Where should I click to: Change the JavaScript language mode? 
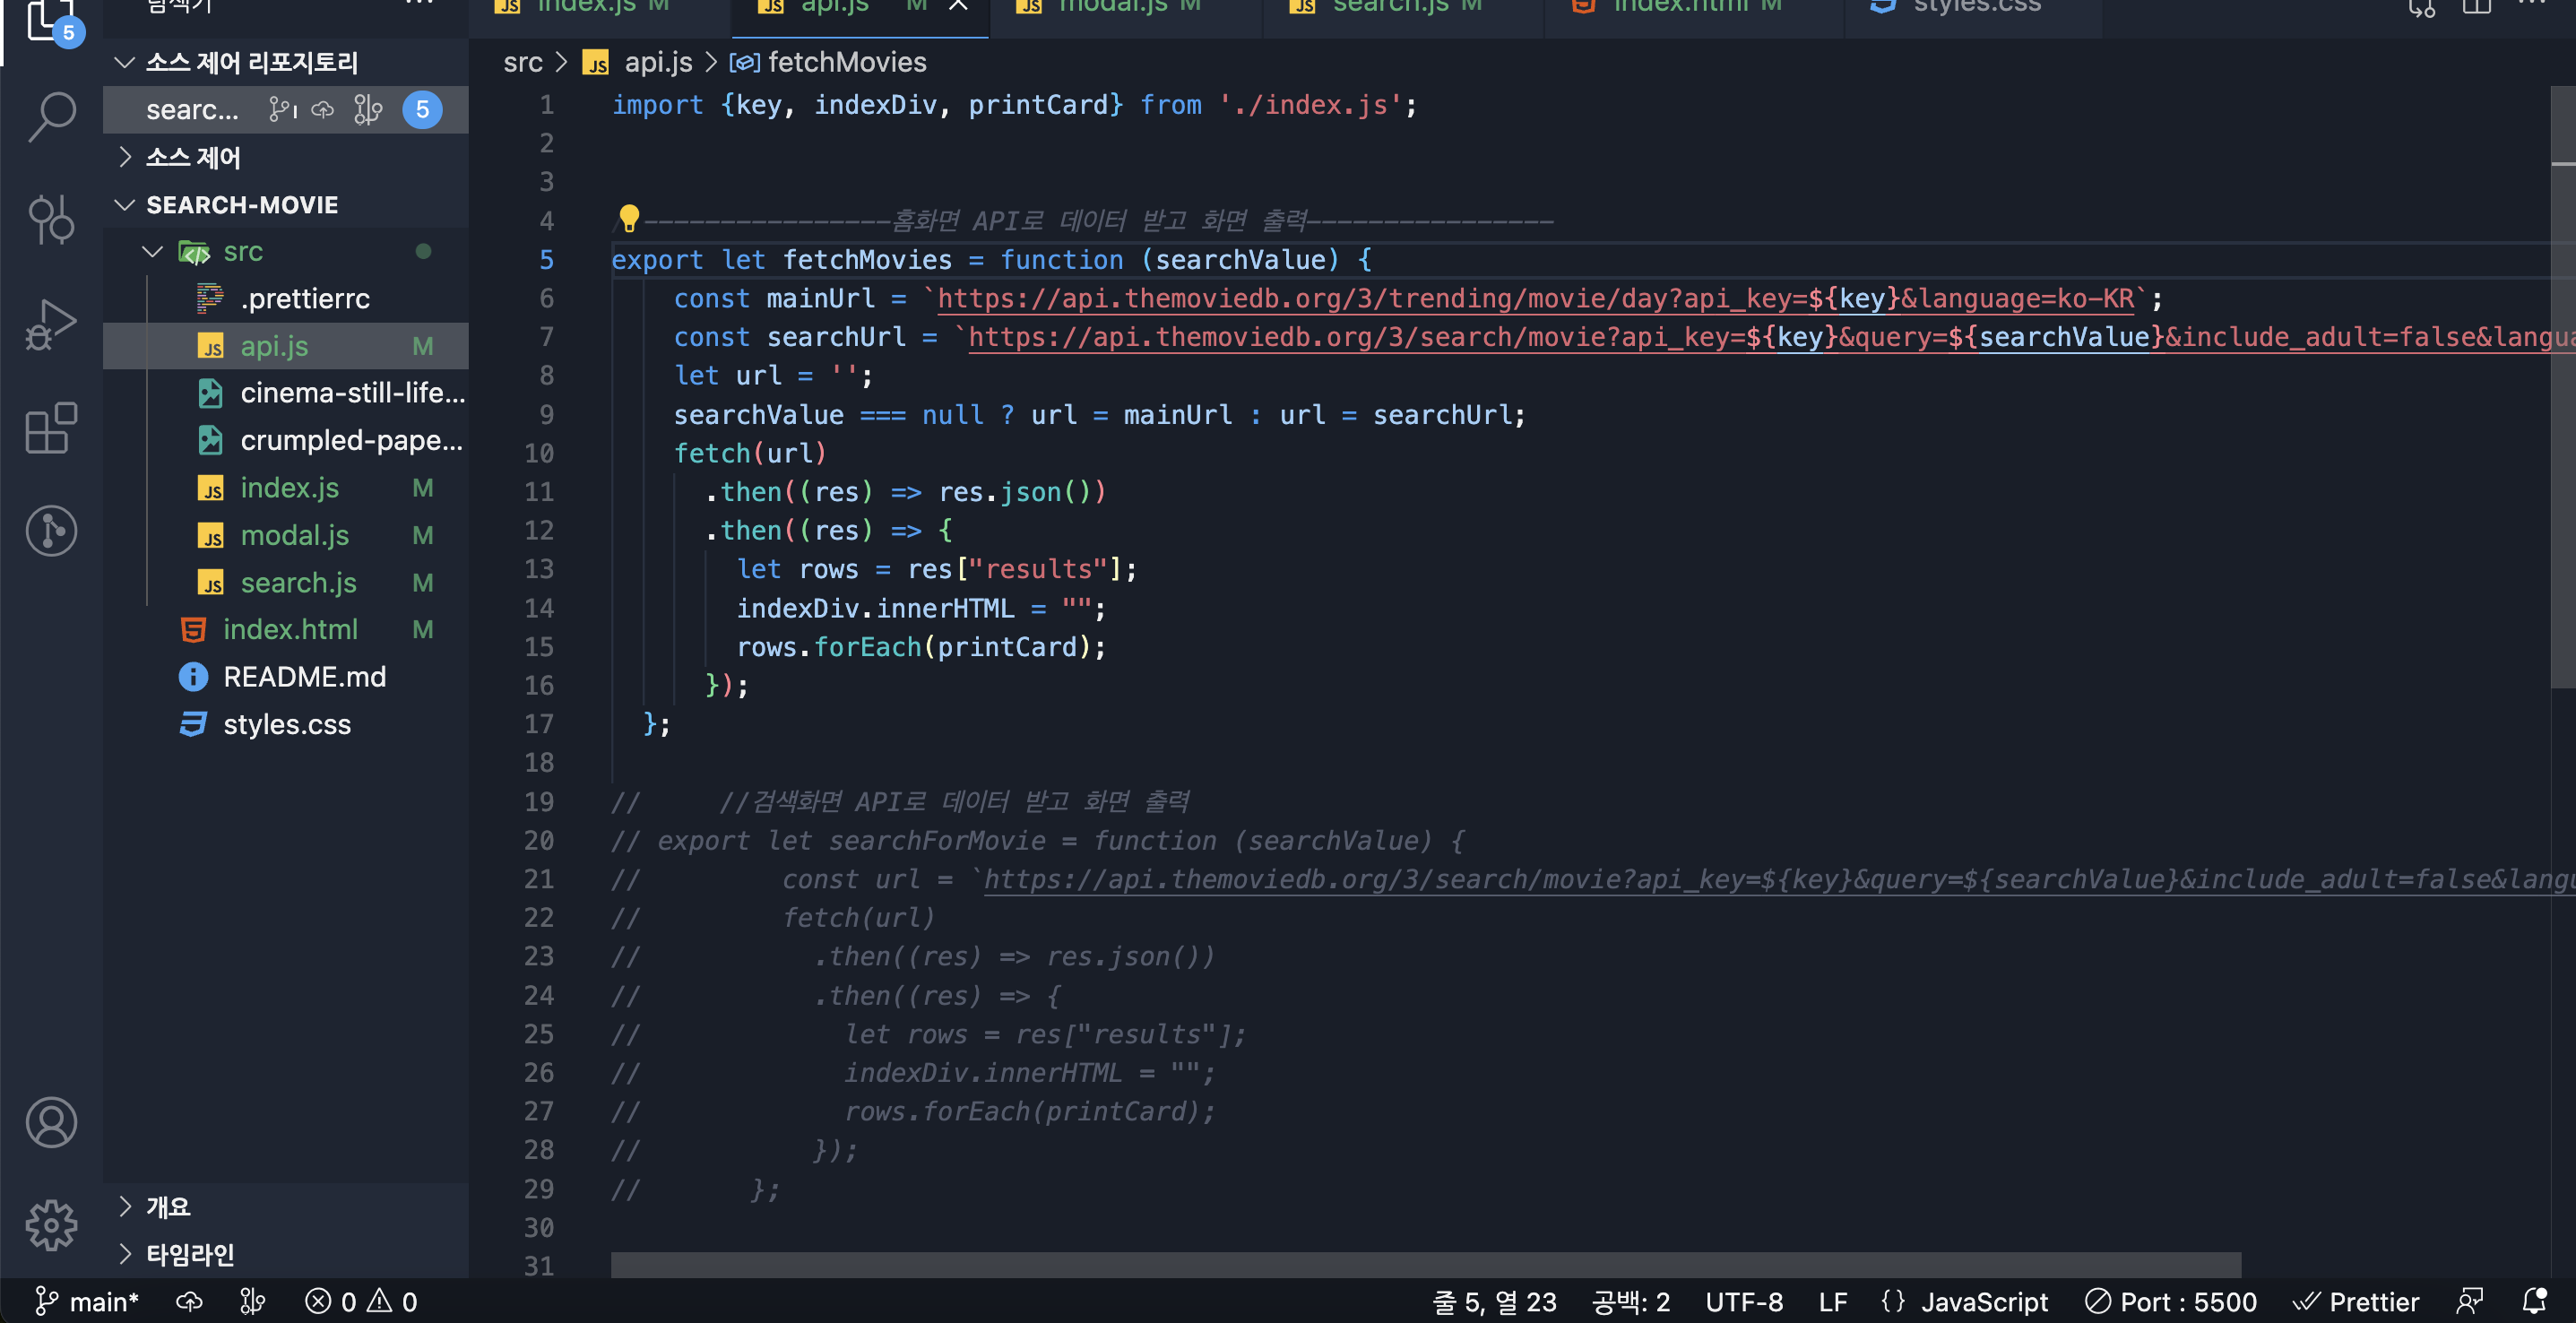(1983, 1301)
